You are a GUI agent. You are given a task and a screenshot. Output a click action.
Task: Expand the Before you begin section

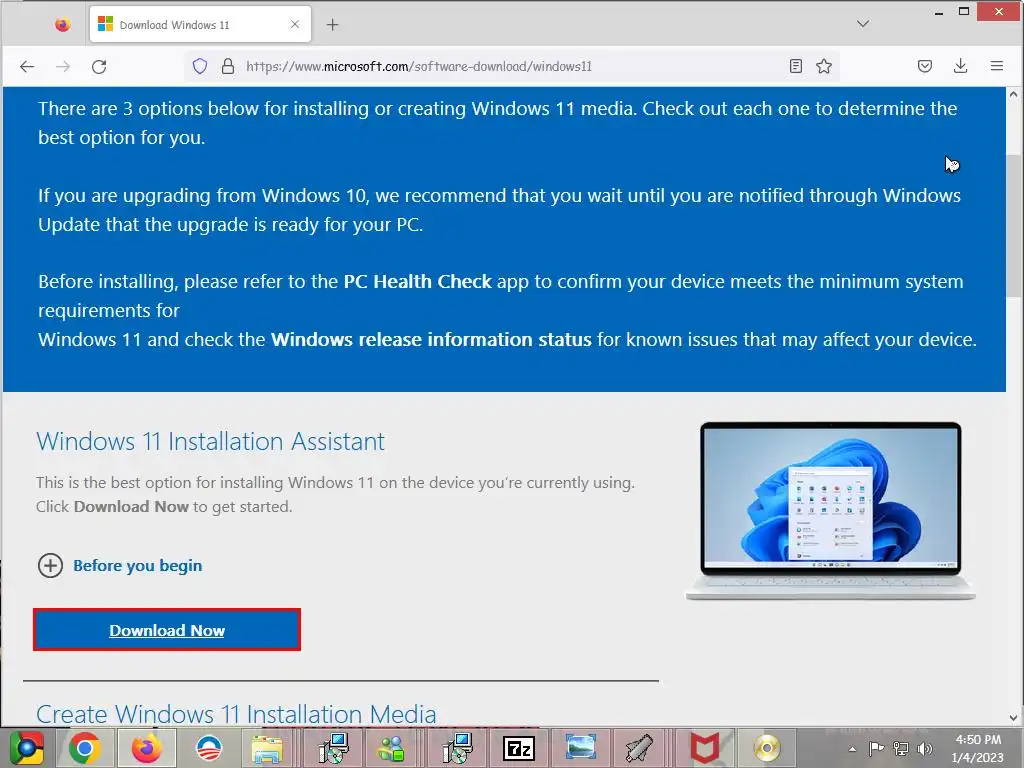click(120, 566)
